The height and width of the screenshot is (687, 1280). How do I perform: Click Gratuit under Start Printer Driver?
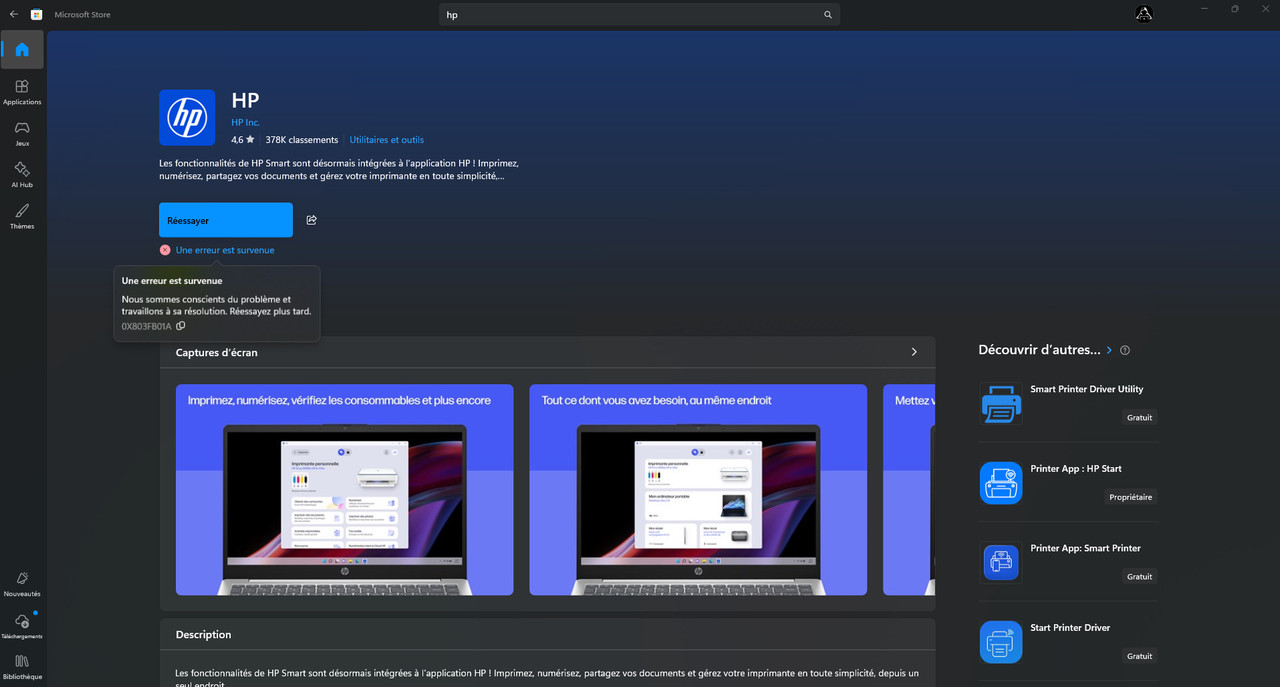1139,656
